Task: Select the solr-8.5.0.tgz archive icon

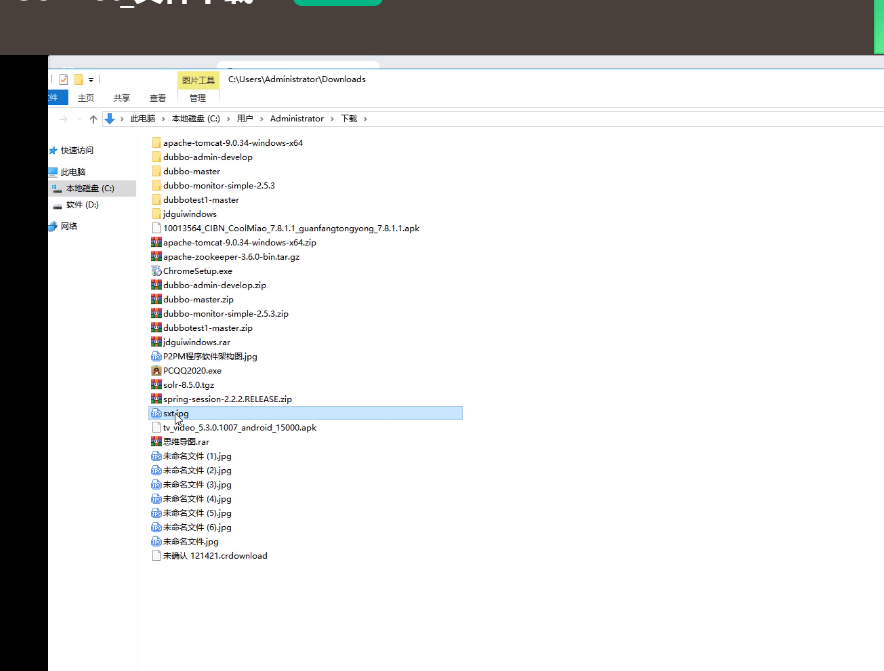Action: [x=156, y=385]
